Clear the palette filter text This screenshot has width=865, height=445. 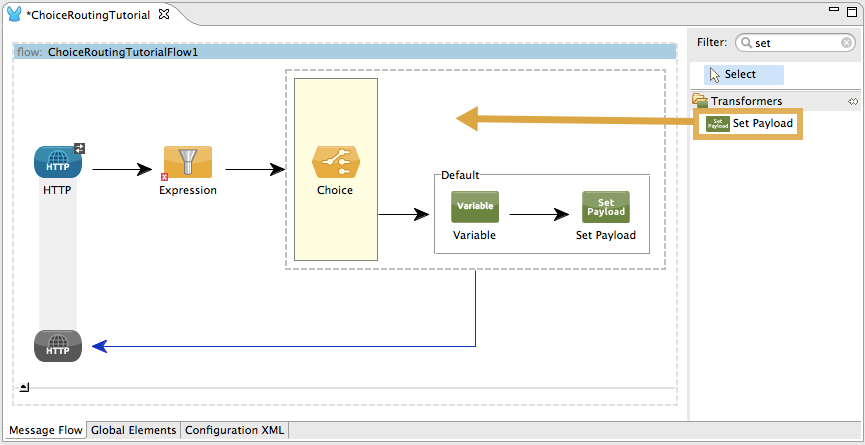(x=846, y=43)
